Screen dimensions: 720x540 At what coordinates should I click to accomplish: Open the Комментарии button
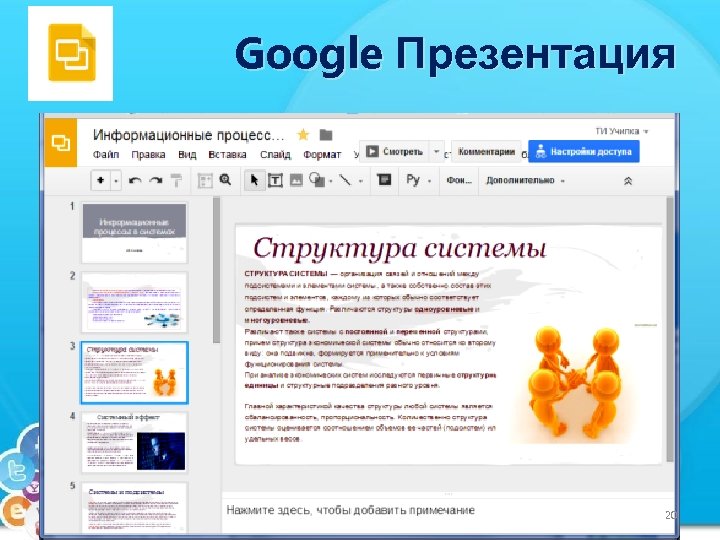[486, 152]
